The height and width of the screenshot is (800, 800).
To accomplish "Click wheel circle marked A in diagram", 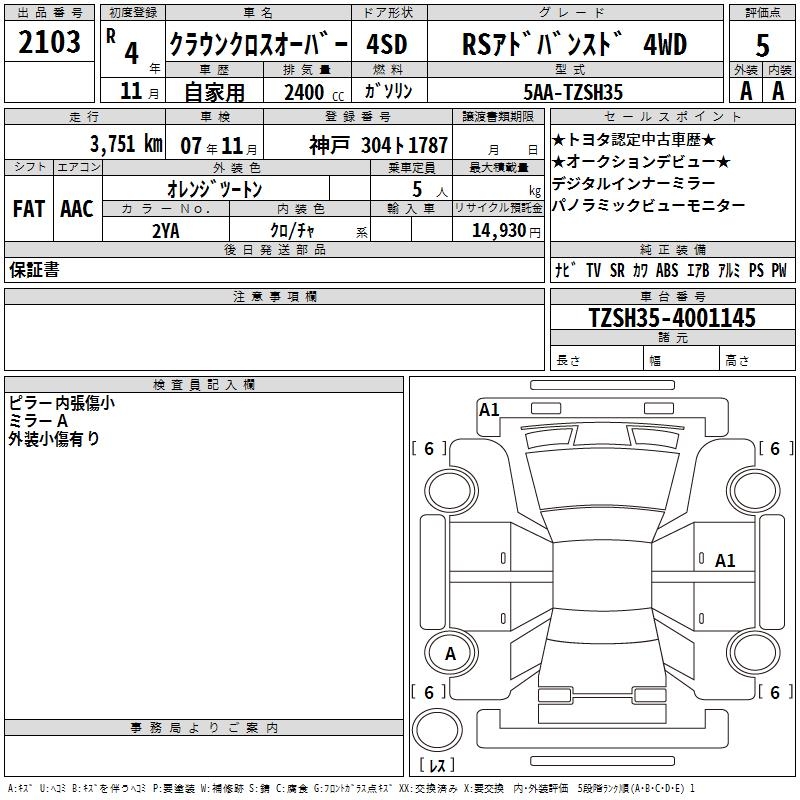I will (x=451, y=653).
